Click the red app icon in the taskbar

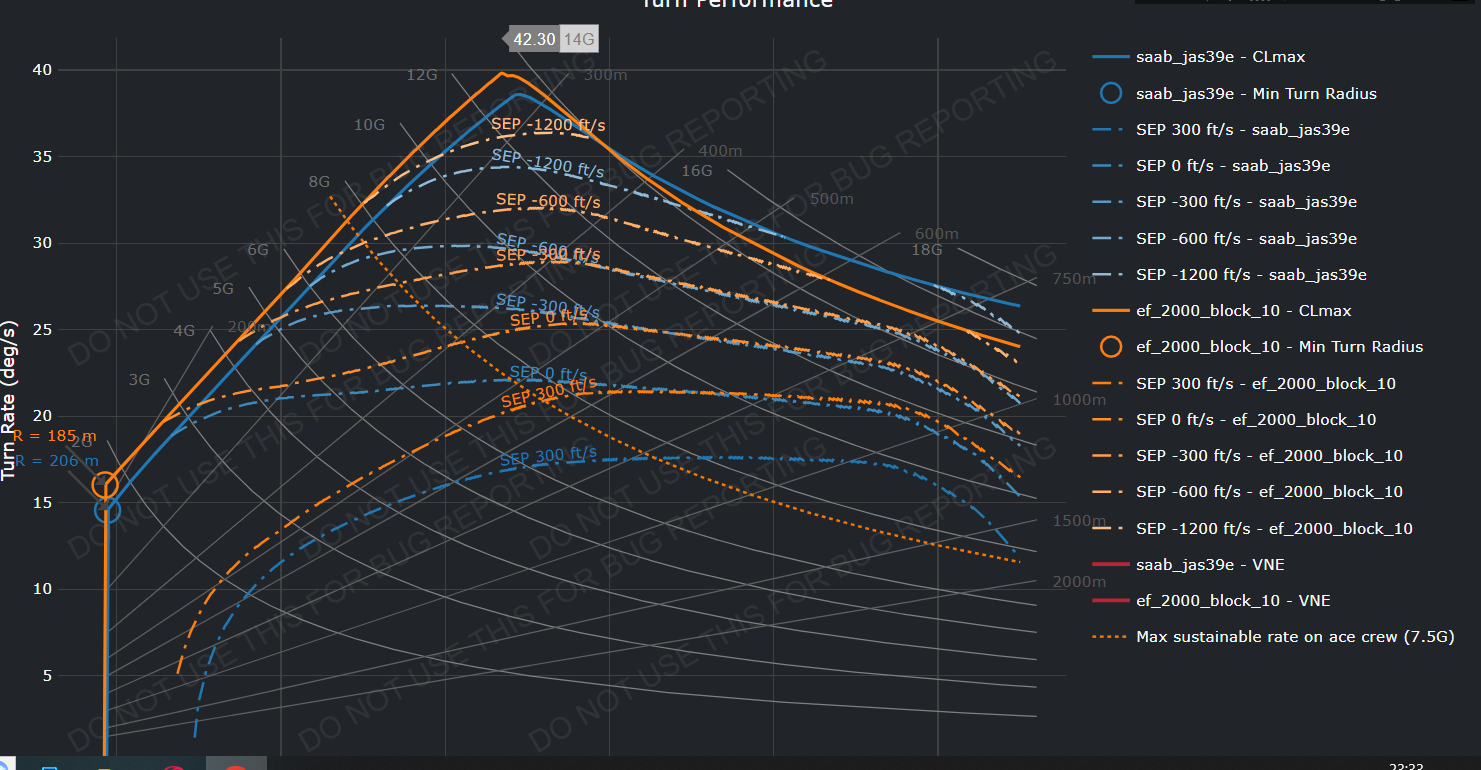tap(235, 765)
